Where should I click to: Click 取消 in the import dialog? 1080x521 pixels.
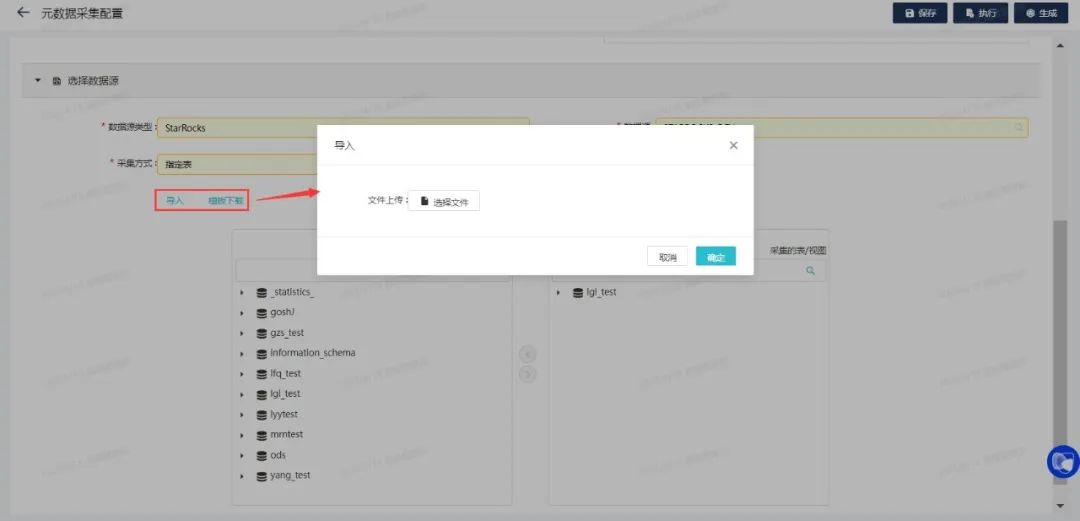667,257
